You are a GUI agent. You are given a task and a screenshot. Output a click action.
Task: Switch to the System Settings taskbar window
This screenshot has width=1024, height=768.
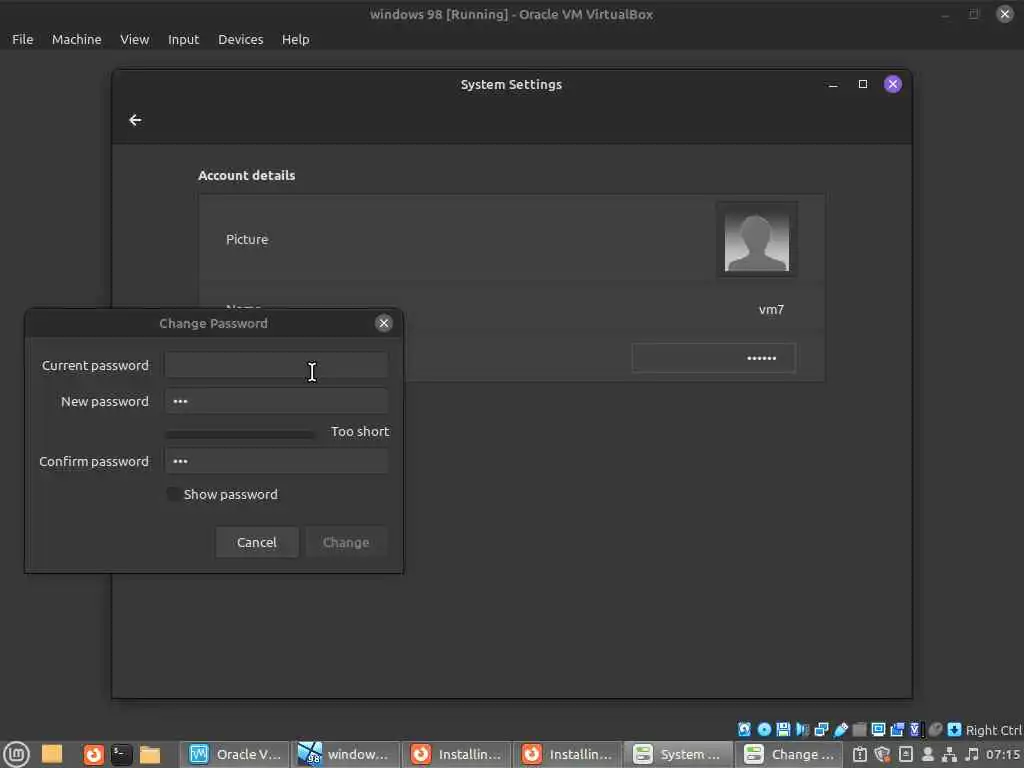(679, 754)
